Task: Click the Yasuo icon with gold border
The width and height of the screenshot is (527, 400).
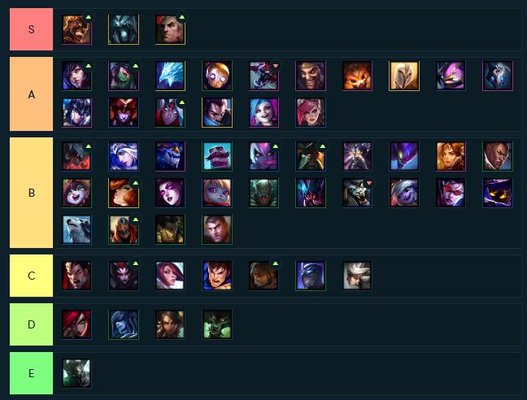Action: pyautogui.click(x=217, y=113)
